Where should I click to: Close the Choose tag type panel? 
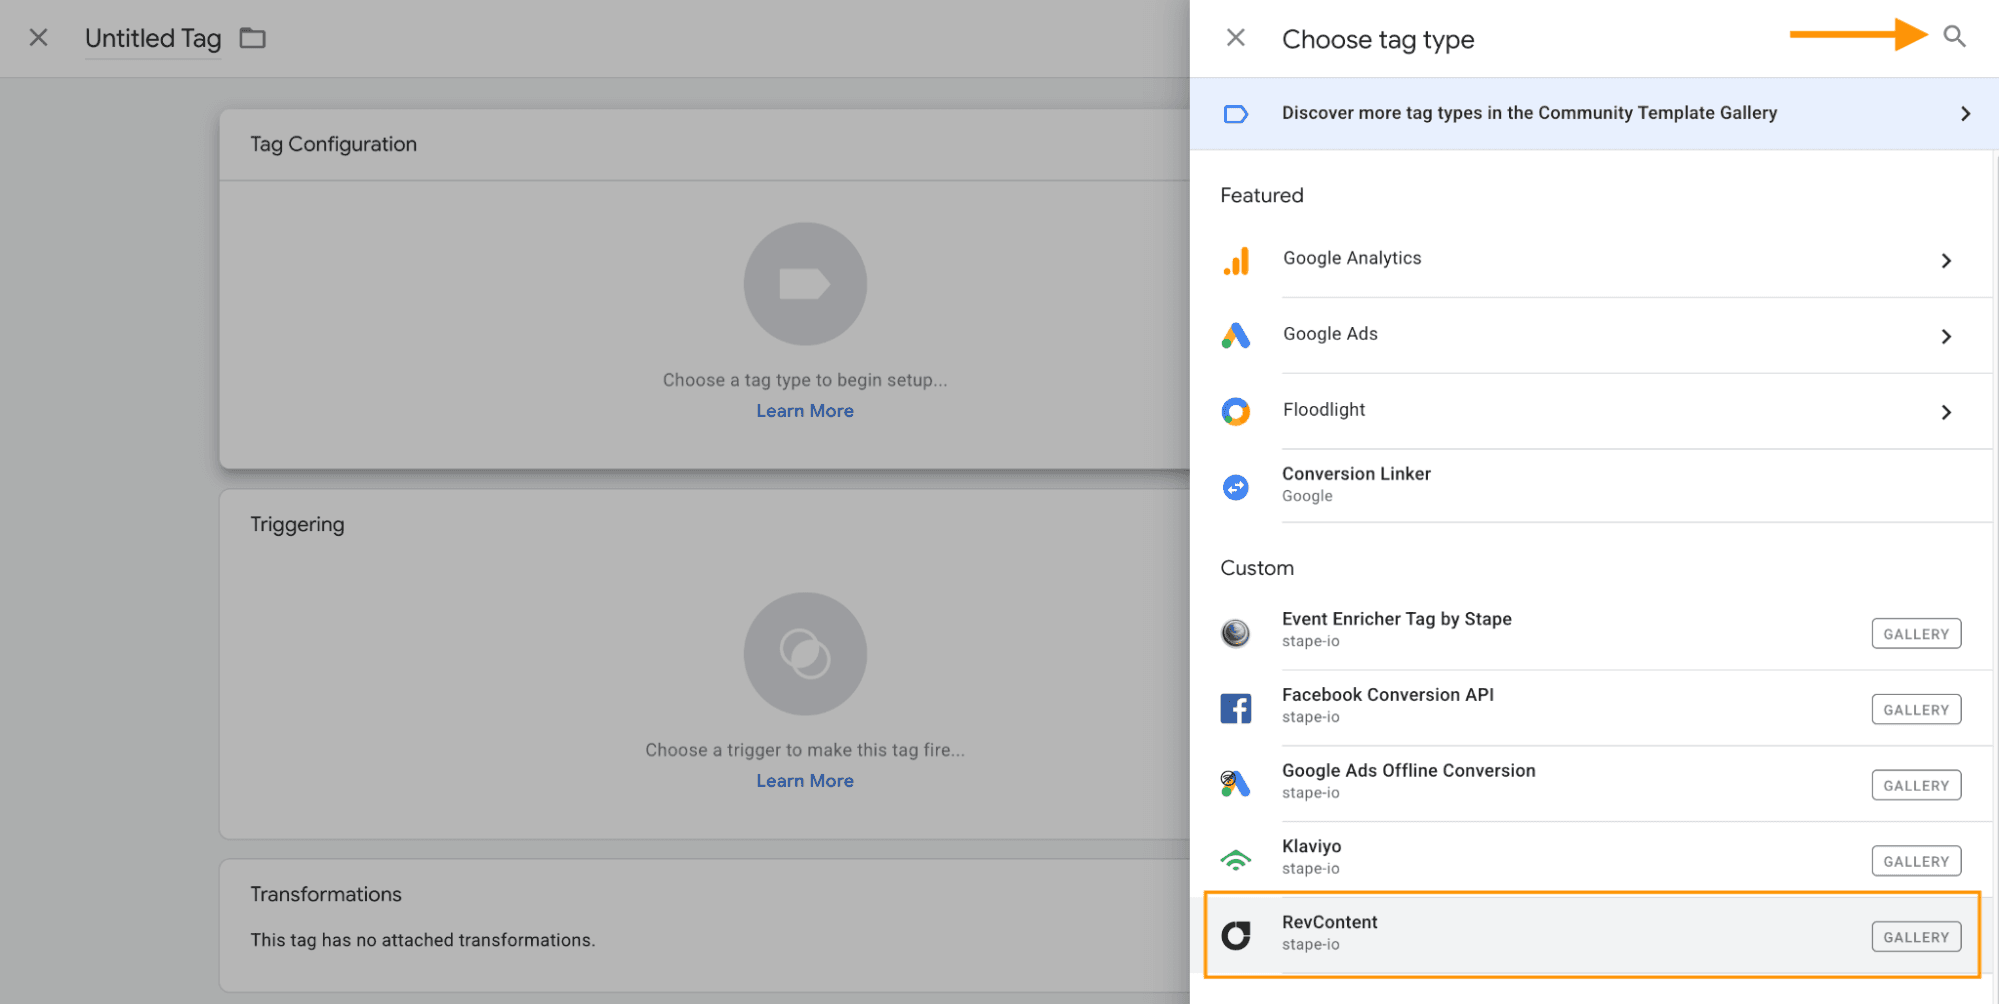click(x=1236, y=37)
